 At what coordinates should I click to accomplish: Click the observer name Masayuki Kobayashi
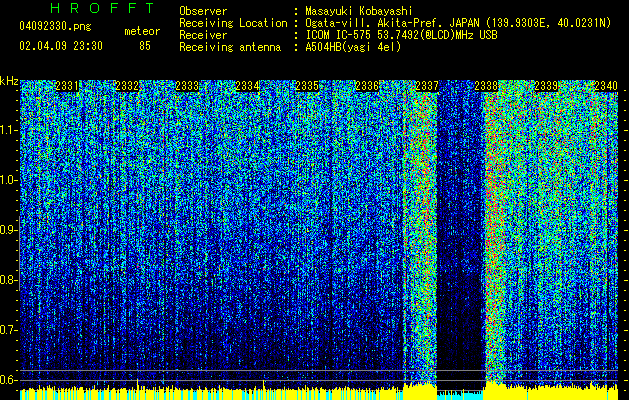[x=359, y=11]
